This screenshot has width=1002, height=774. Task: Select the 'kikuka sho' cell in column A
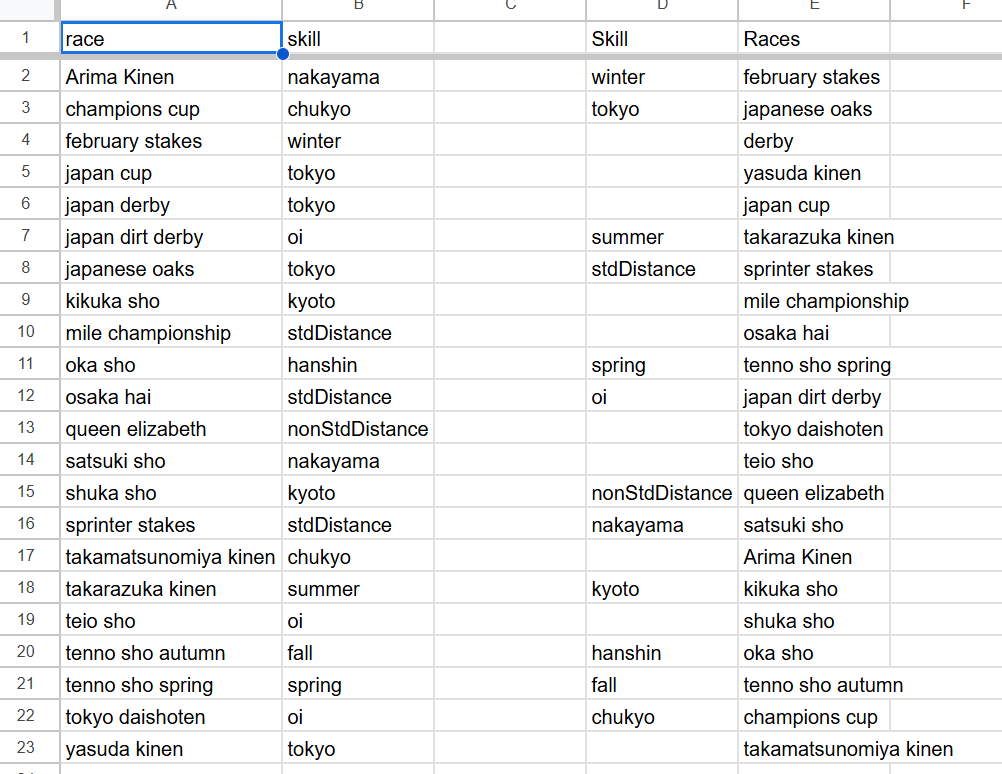point(171,300)
